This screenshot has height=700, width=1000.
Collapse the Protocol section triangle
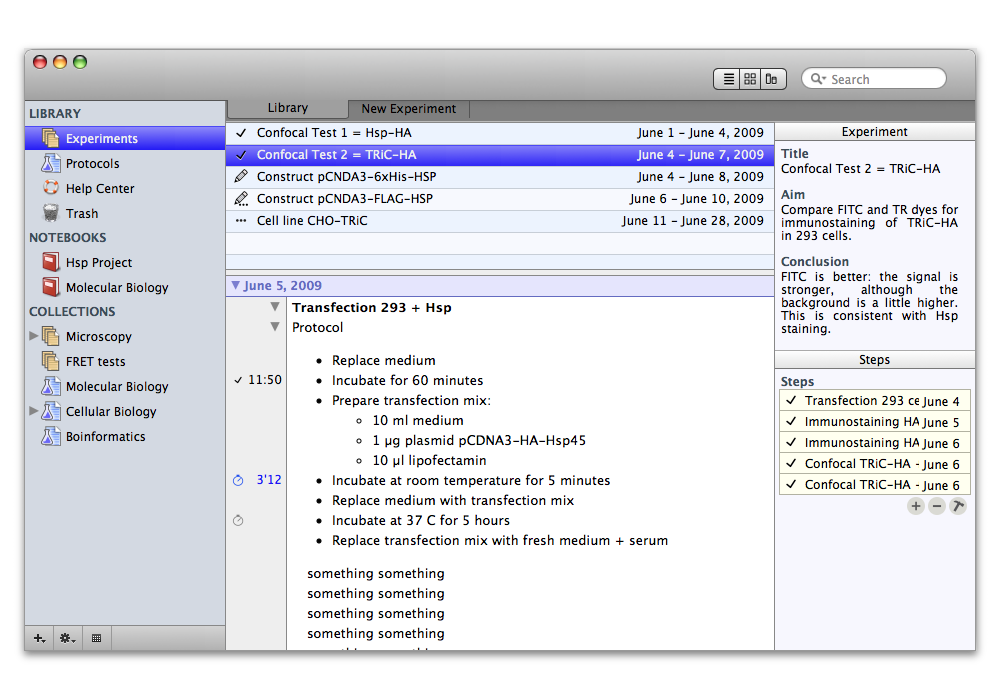coord(275,326)
